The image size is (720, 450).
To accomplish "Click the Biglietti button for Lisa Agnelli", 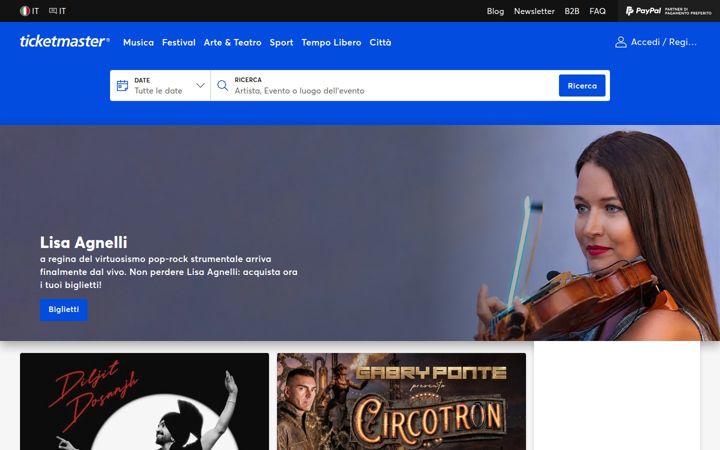I will point(64,309).
